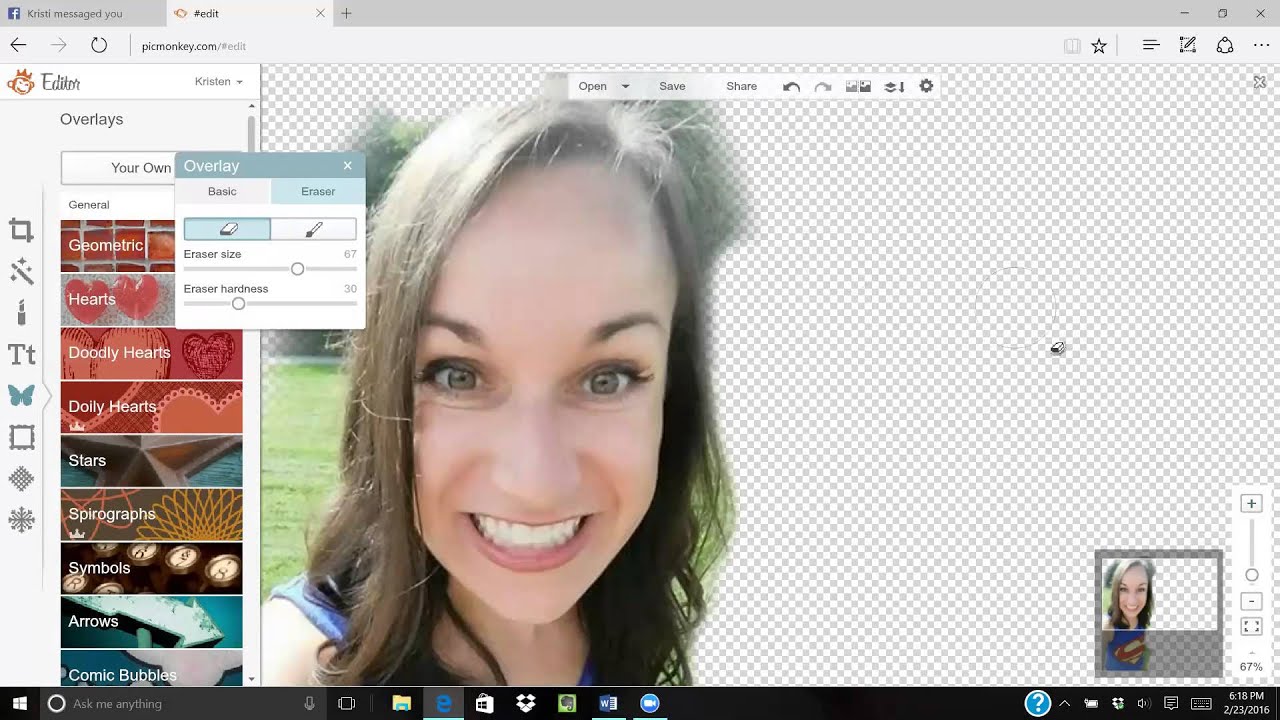The height and width of the screenshot is (720, 1280).
Task: Click the PicMonkey monkey logo
Action: click(x=20, y=82)
